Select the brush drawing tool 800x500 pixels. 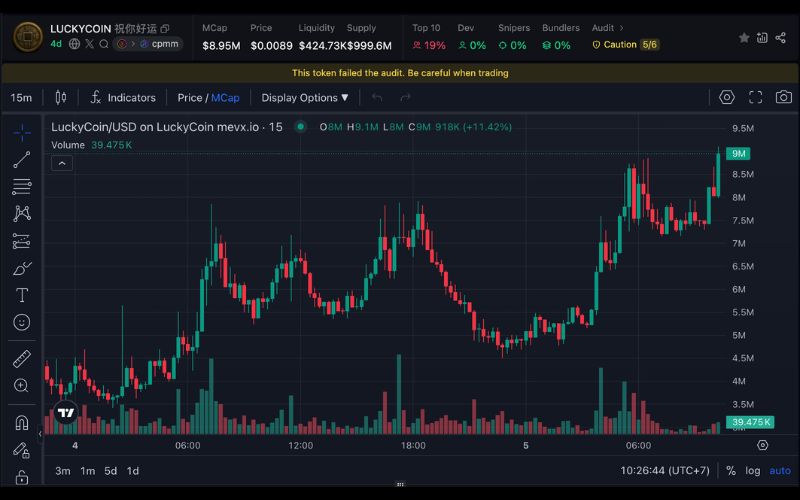click(22, 268)
